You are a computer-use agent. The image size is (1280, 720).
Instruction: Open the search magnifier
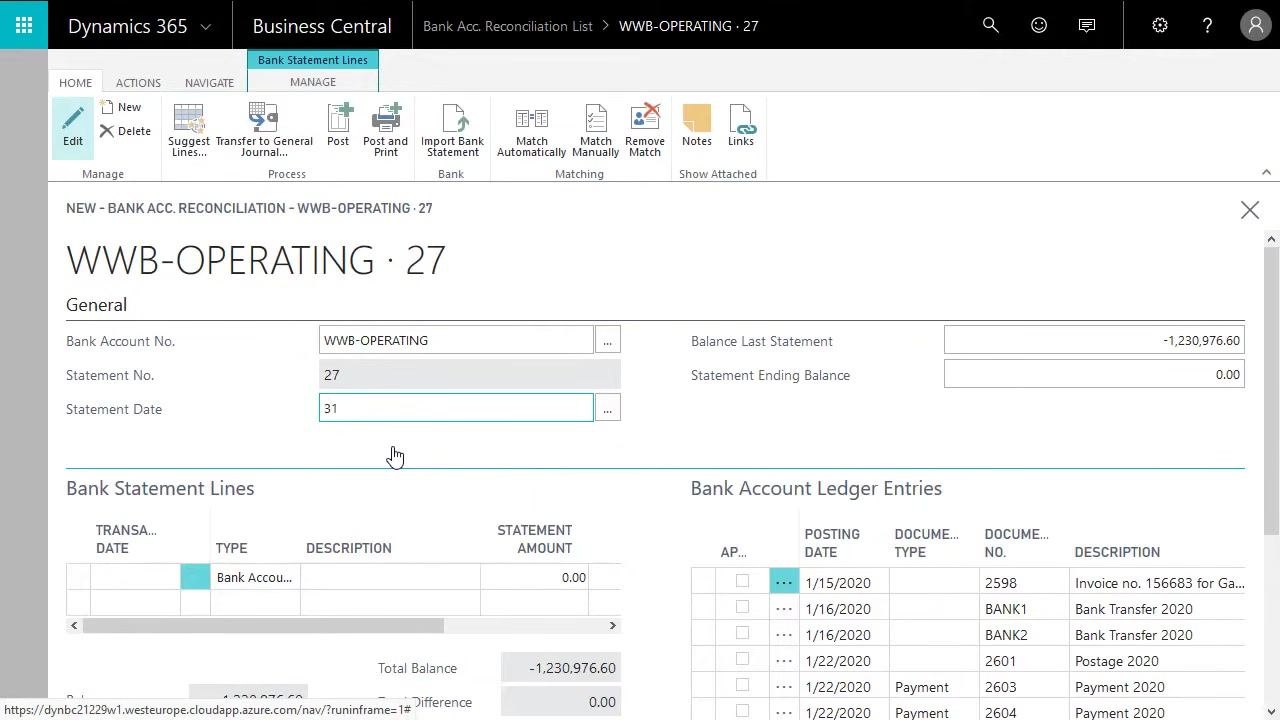click(991, 25)
